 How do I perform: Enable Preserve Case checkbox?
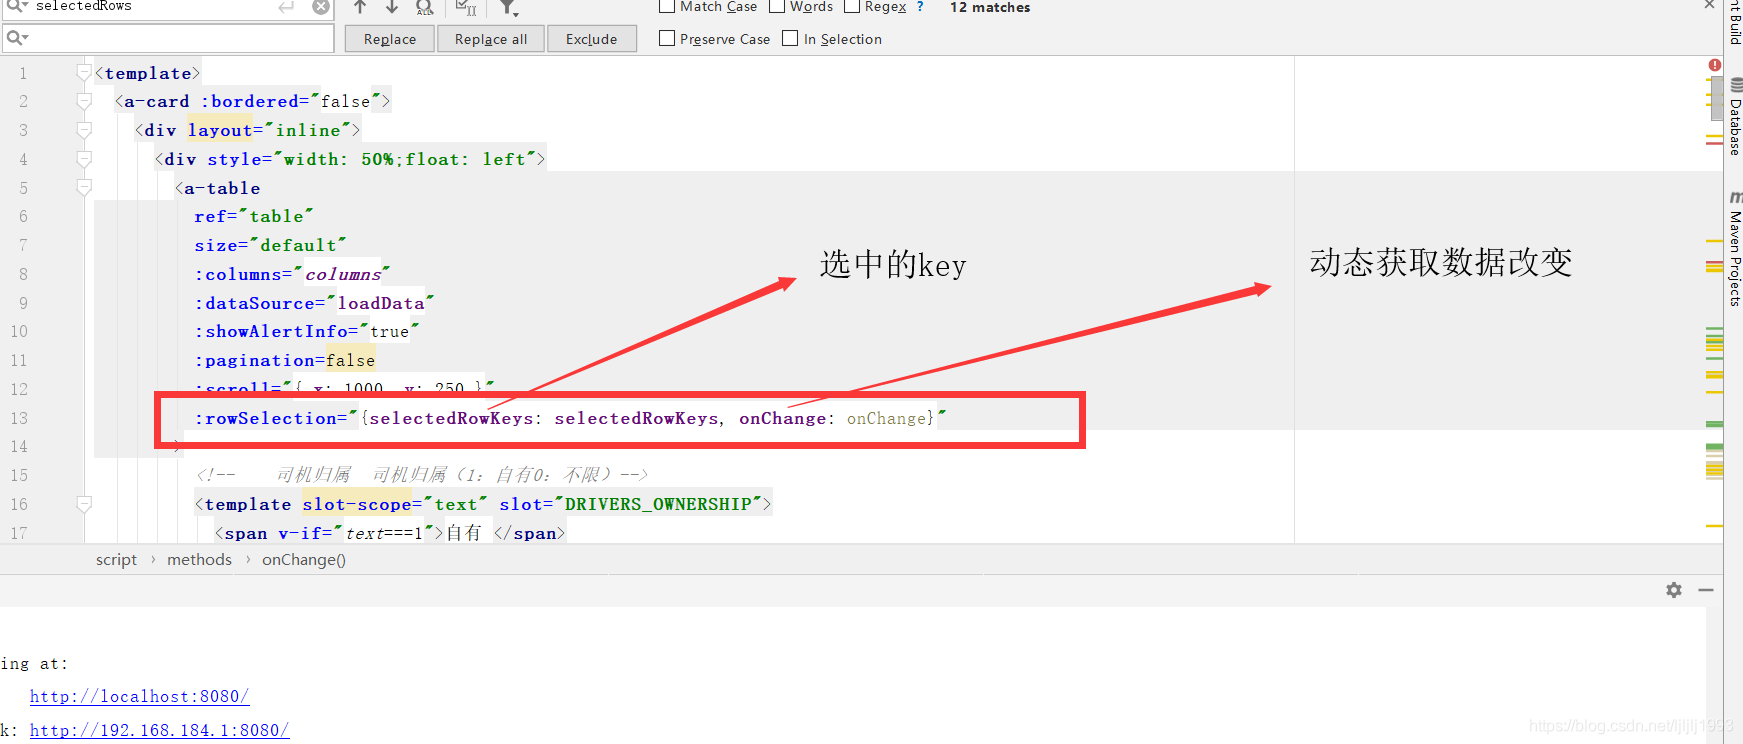(x=667, y=38)
